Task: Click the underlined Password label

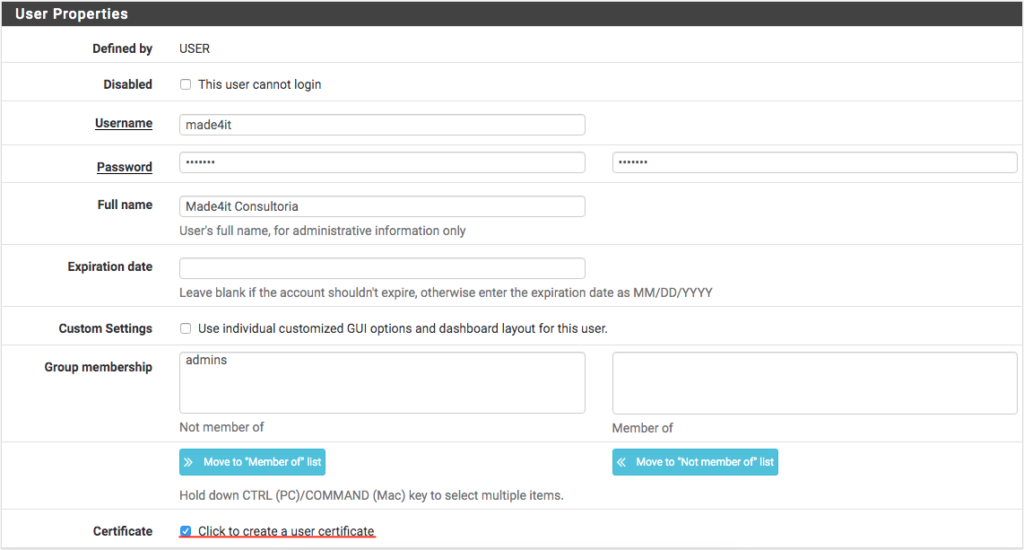Action: [x=124, y=167]
